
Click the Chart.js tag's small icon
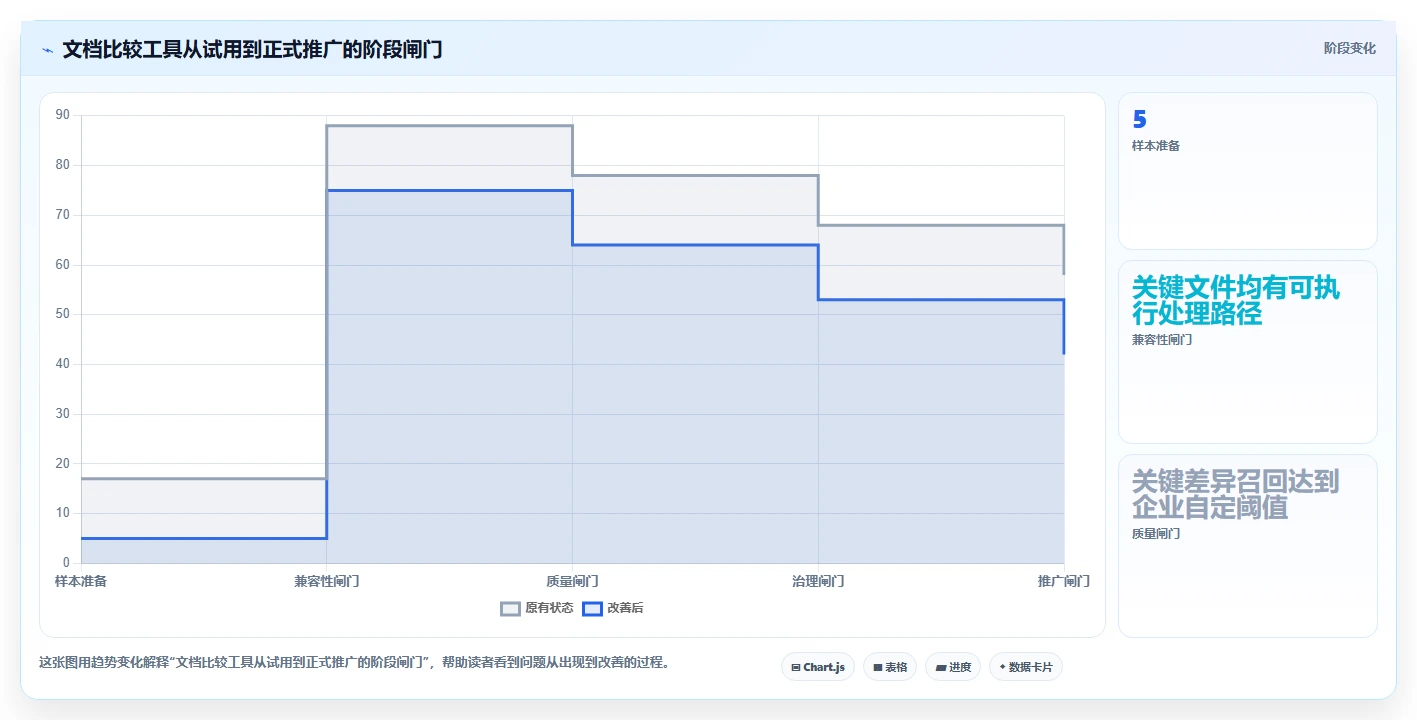tap(795, 667)
